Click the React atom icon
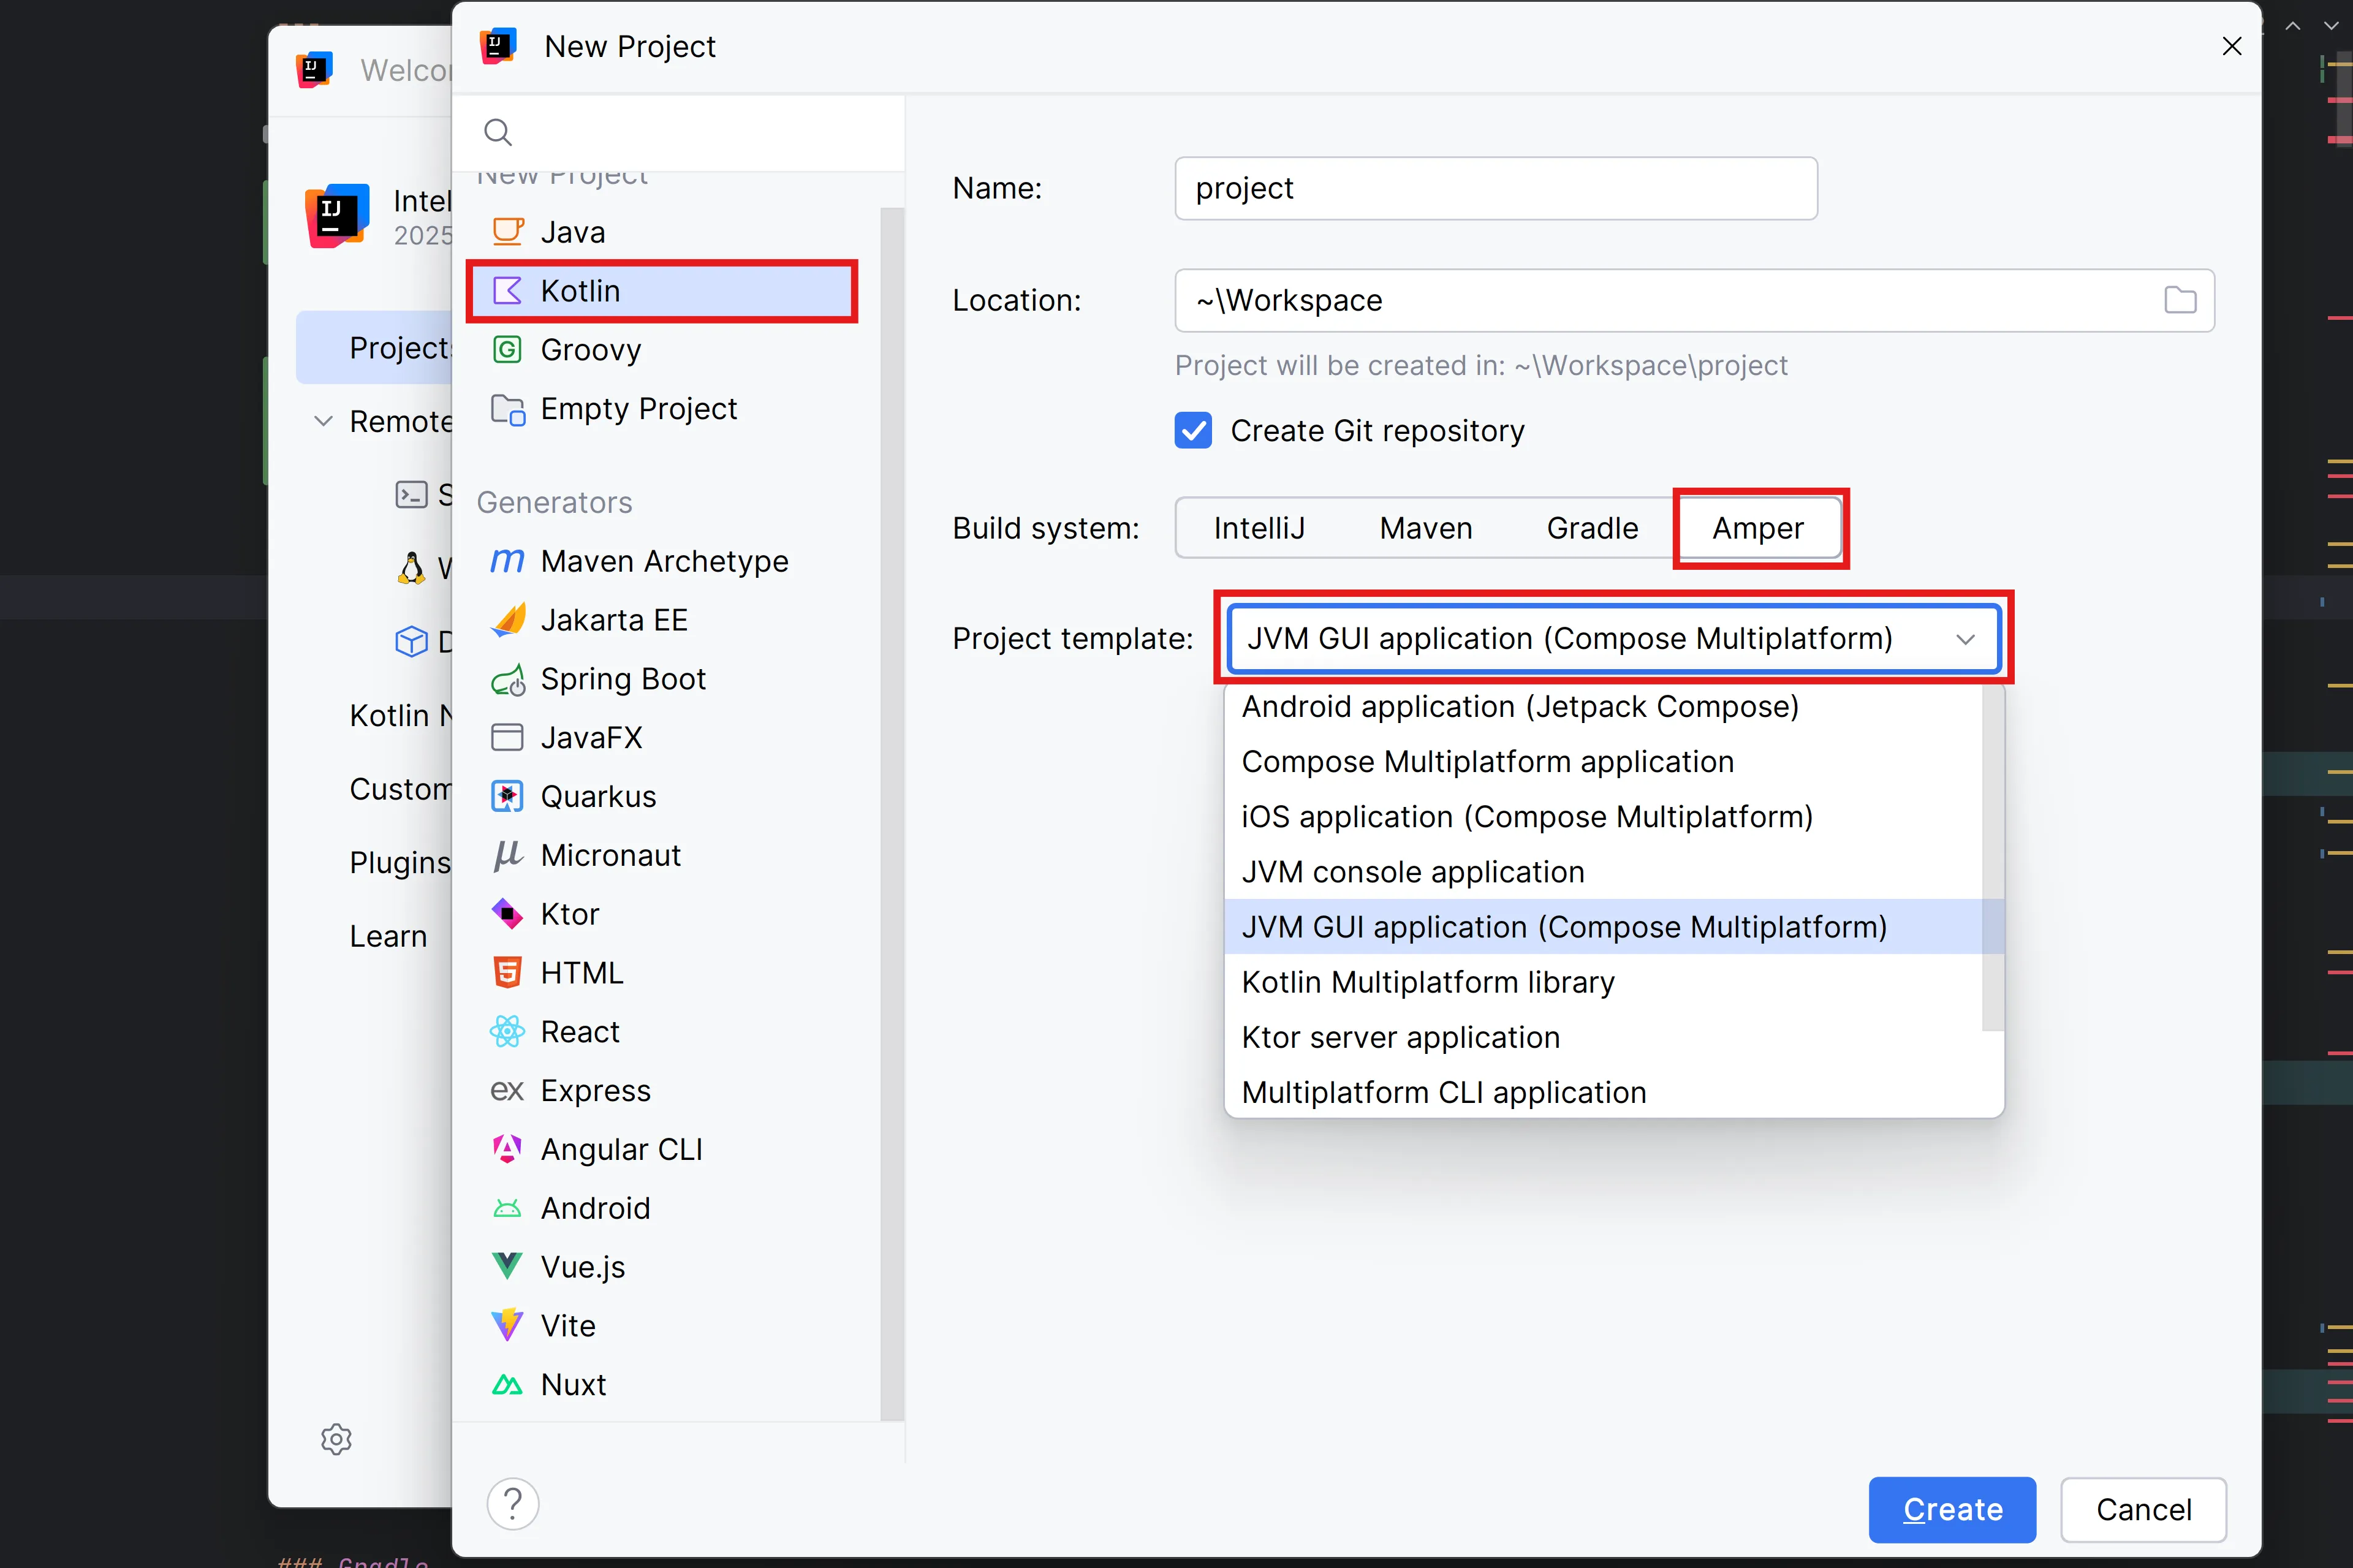The image size is (2353, 1568). pyautogui.click(x=508, y=1032)
